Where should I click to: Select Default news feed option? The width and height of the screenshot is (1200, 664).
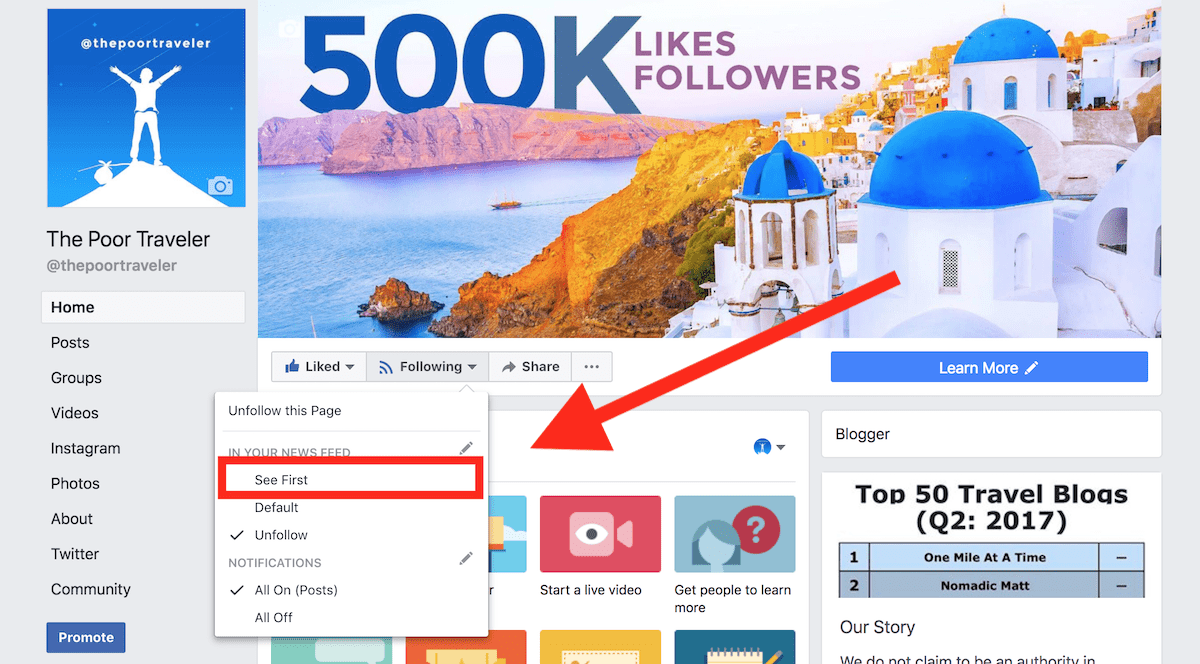click(x=277, y=508)
